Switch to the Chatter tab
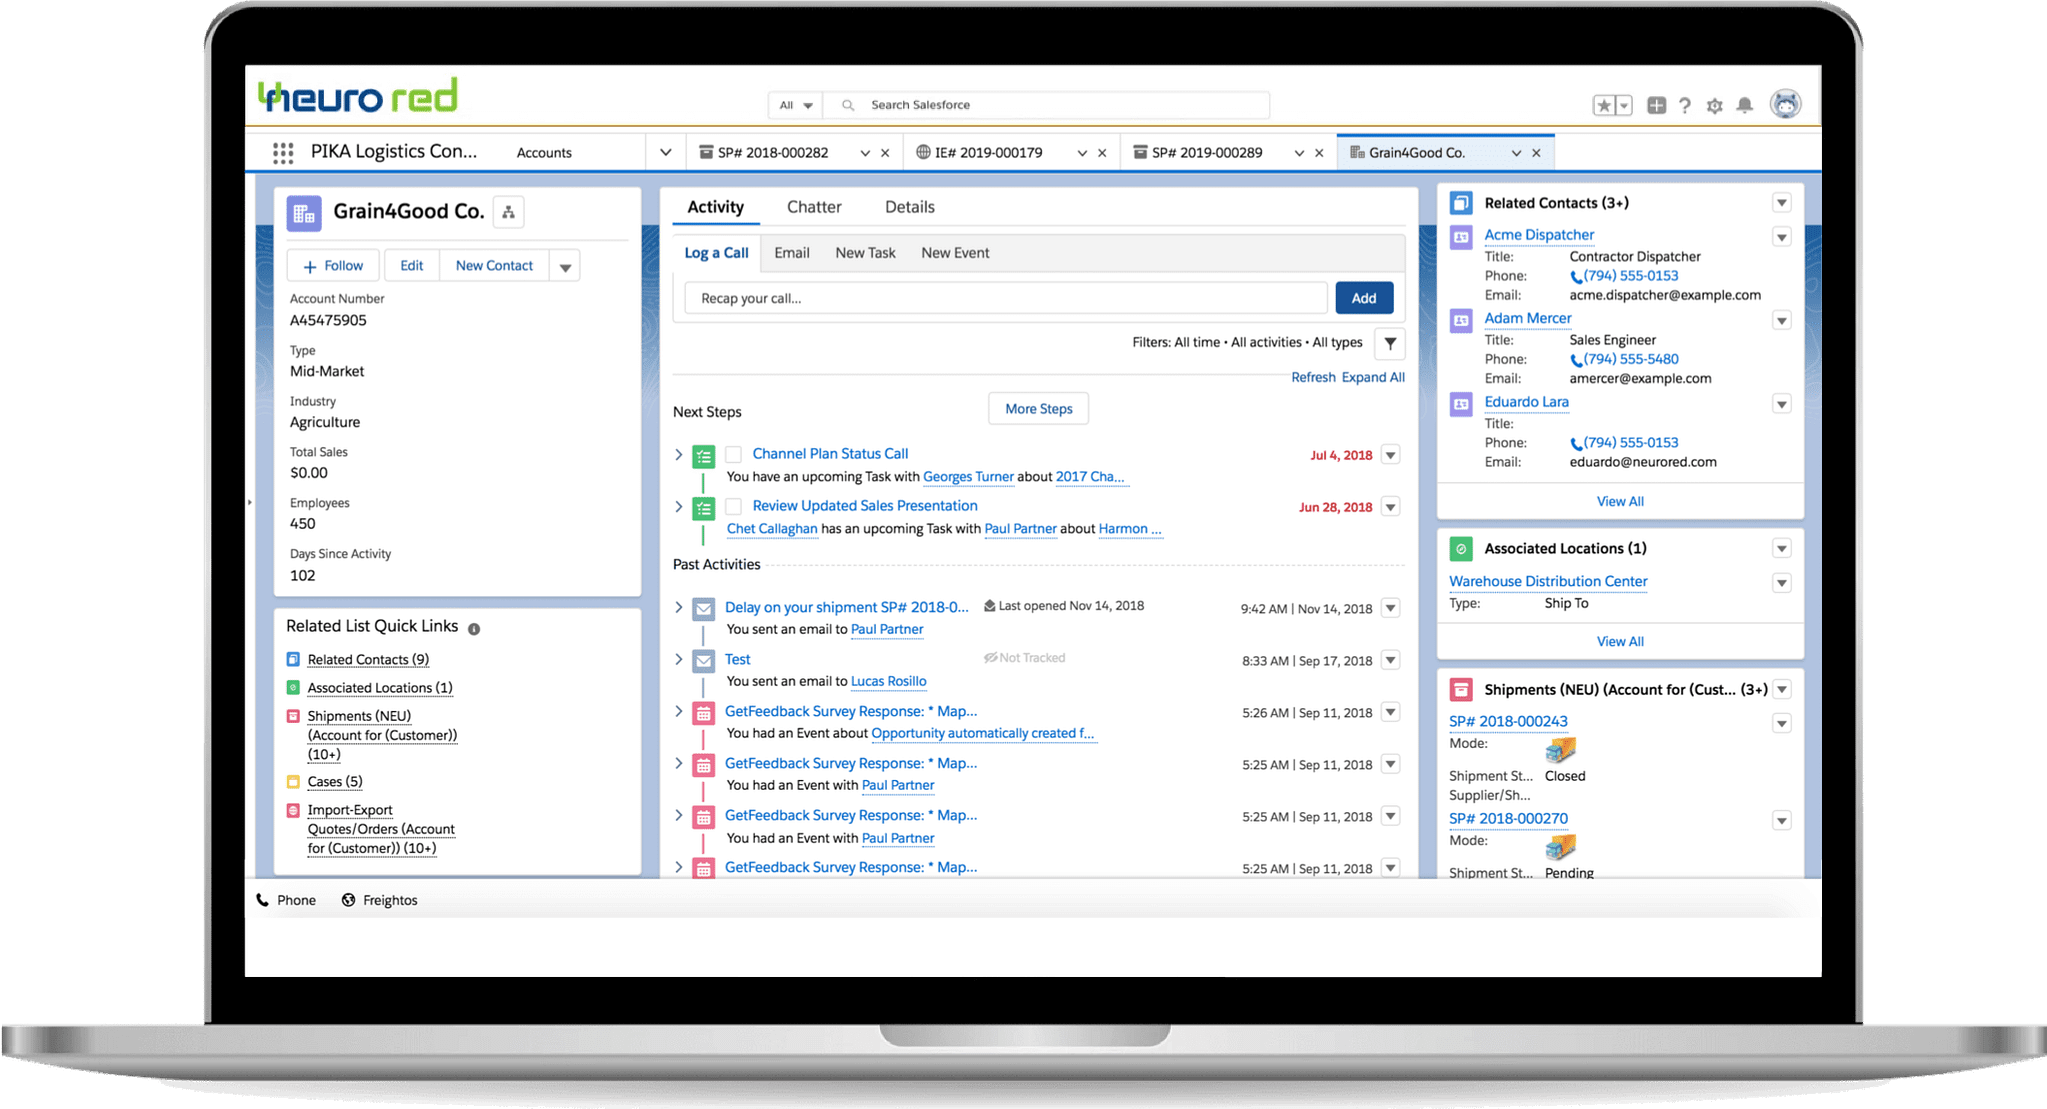Image resolution: width=2047 pixels, height=1109 pixels. 814,207
